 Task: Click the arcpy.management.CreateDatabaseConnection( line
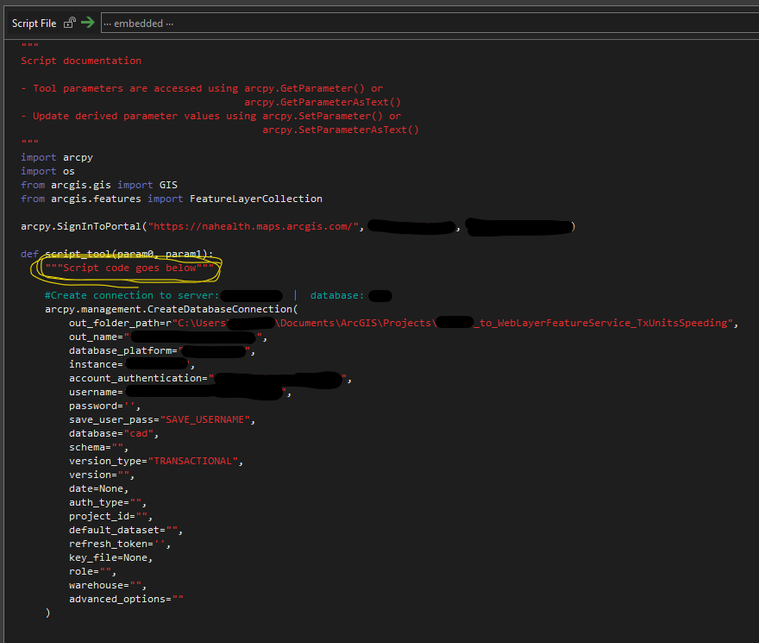pos(171,309)
